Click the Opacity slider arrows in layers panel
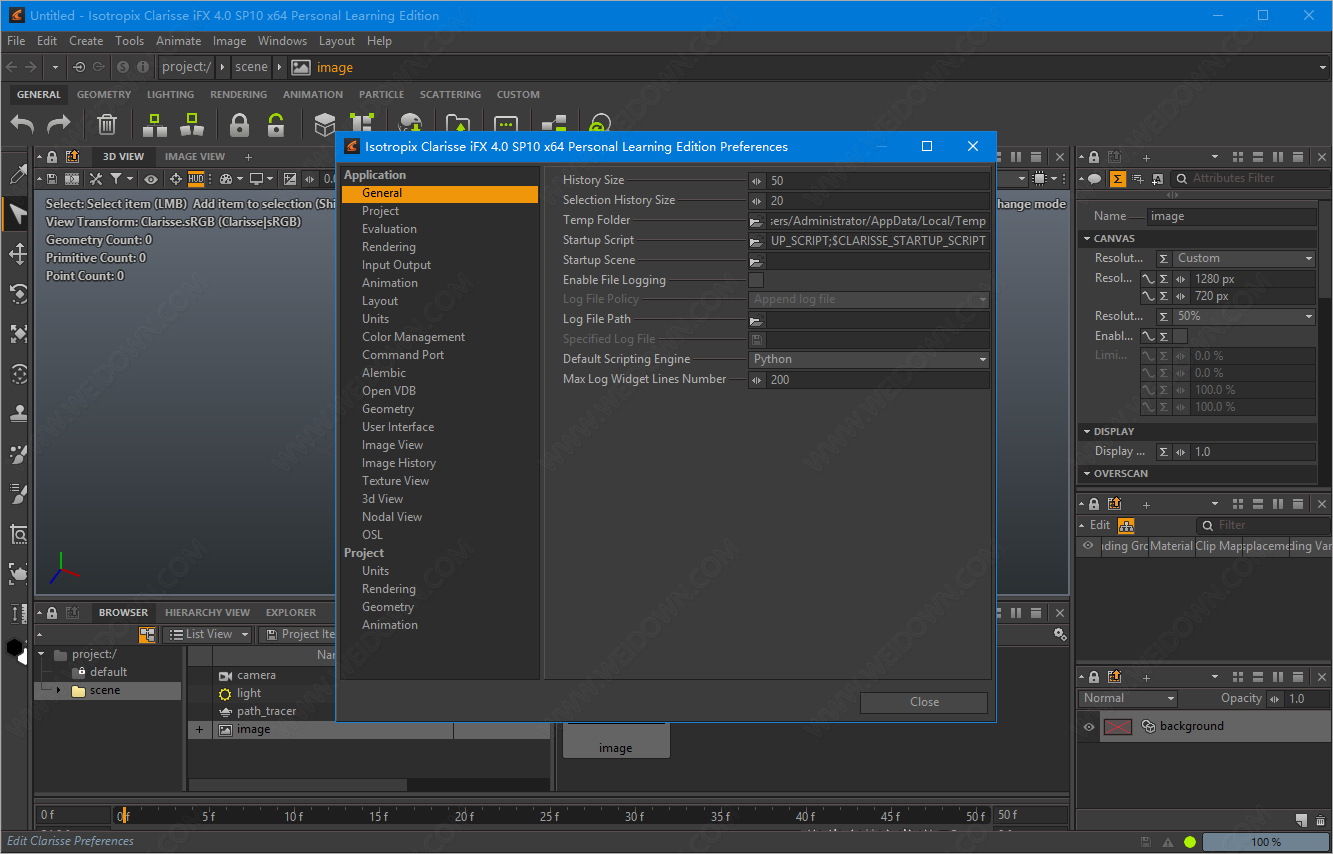This screenshot has width=1333, height=854. pyautogui.click(x=1276, y=699)
